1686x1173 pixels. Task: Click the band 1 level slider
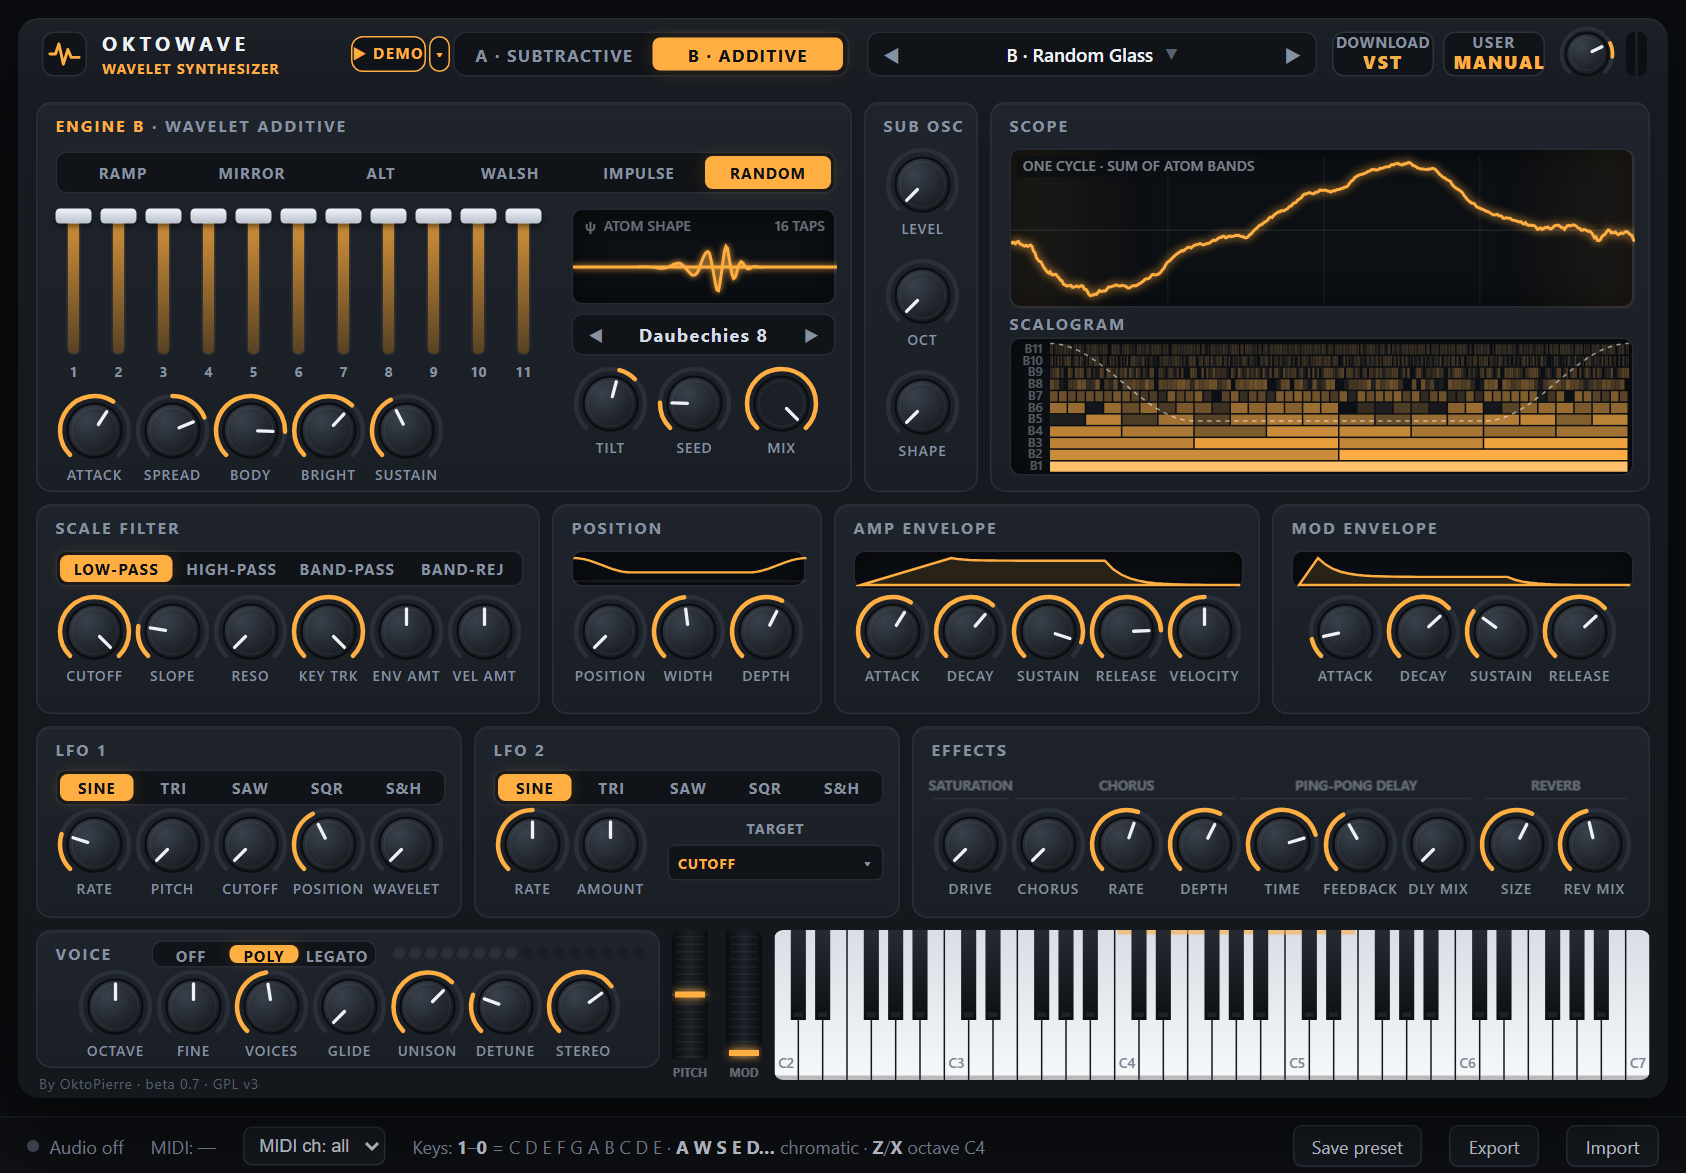pyautogui.click(x=73, y=281)
